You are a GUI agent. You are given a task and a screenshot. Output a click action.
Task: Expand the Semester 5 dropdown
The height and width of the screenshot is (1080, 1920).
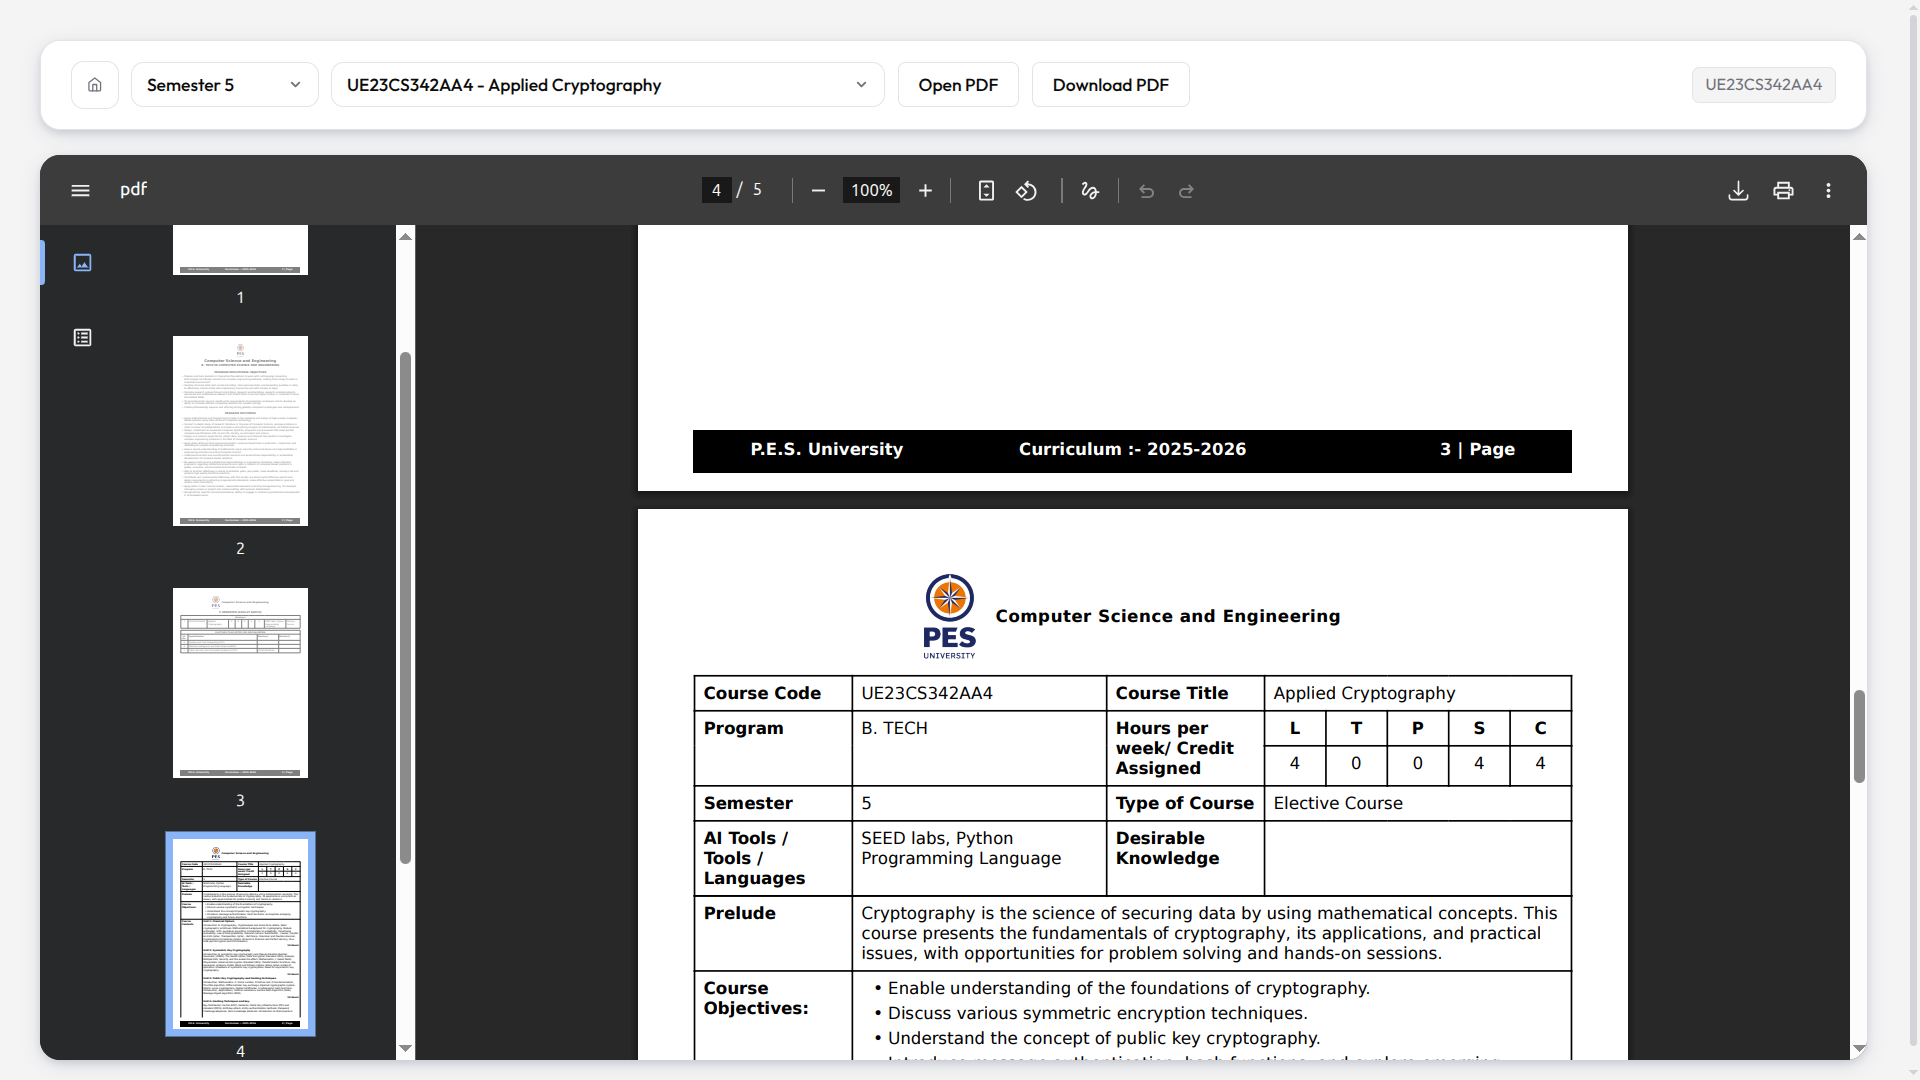coord(225,85)
